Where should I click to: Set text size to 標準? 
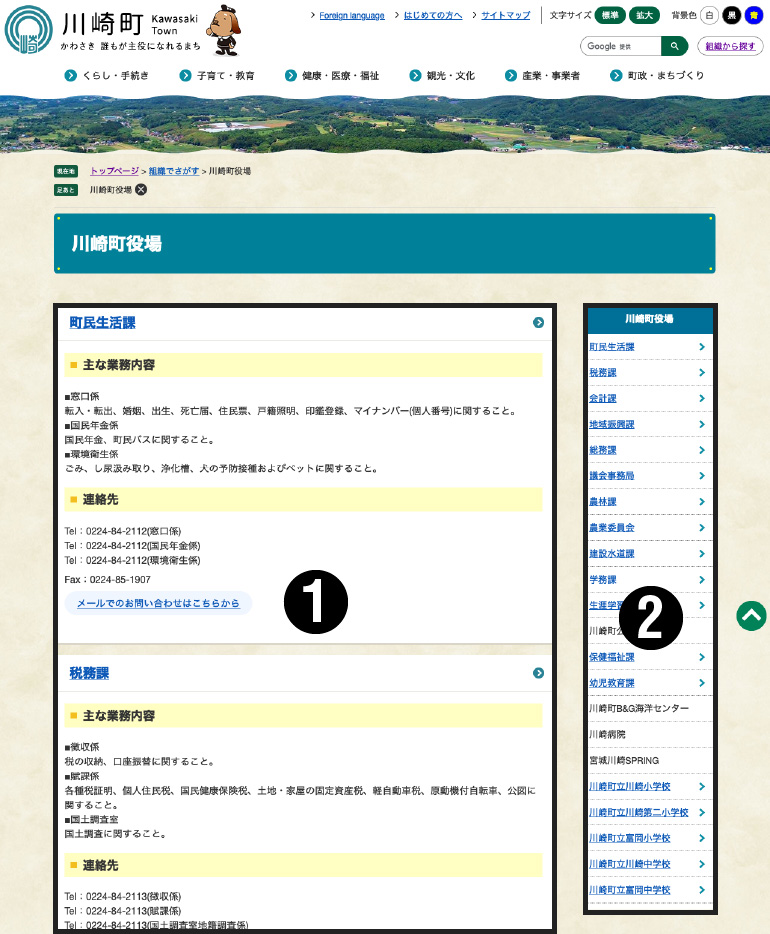[610, 15]
